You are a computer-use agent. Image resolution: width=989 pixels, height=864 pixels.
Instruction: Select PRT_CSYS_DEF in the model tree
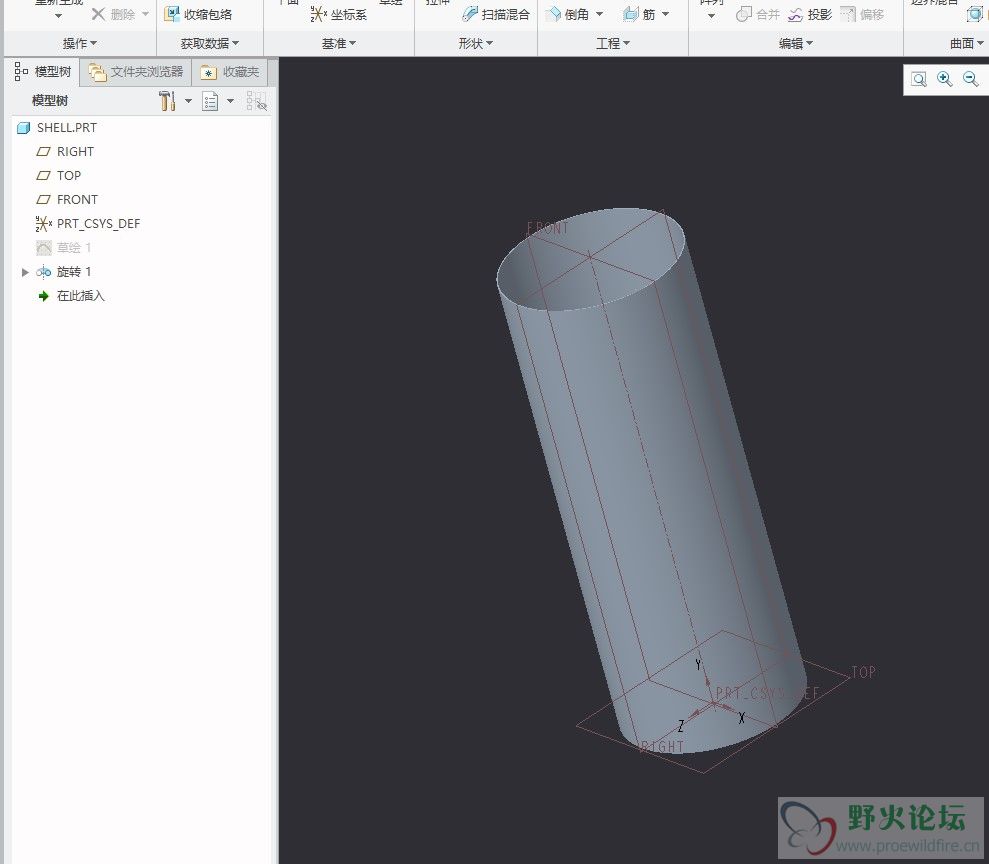(x=98, y=224)
